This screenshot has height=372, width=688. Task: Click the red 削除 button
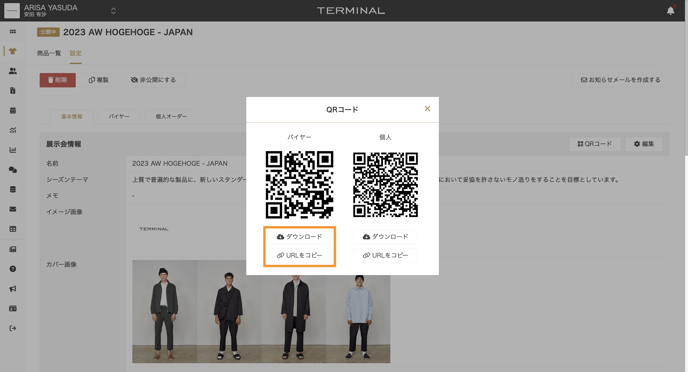coord(57,80)
